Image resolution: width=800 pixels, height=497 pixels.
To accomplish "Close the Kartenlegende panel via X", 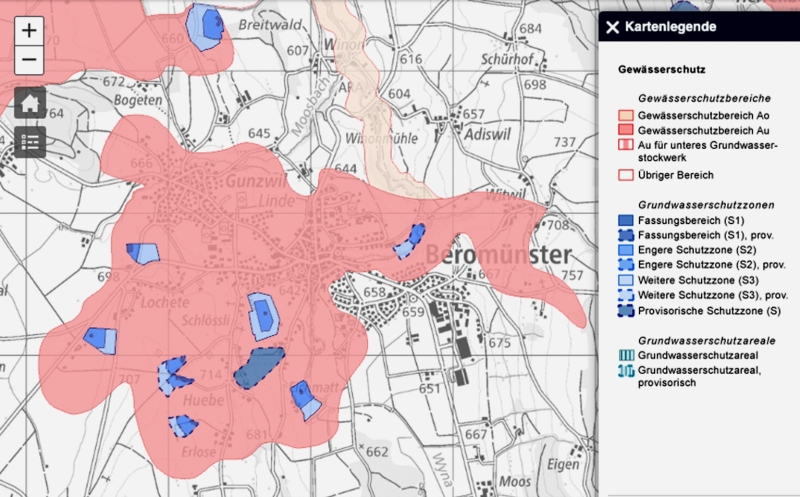I will point(612,27).
